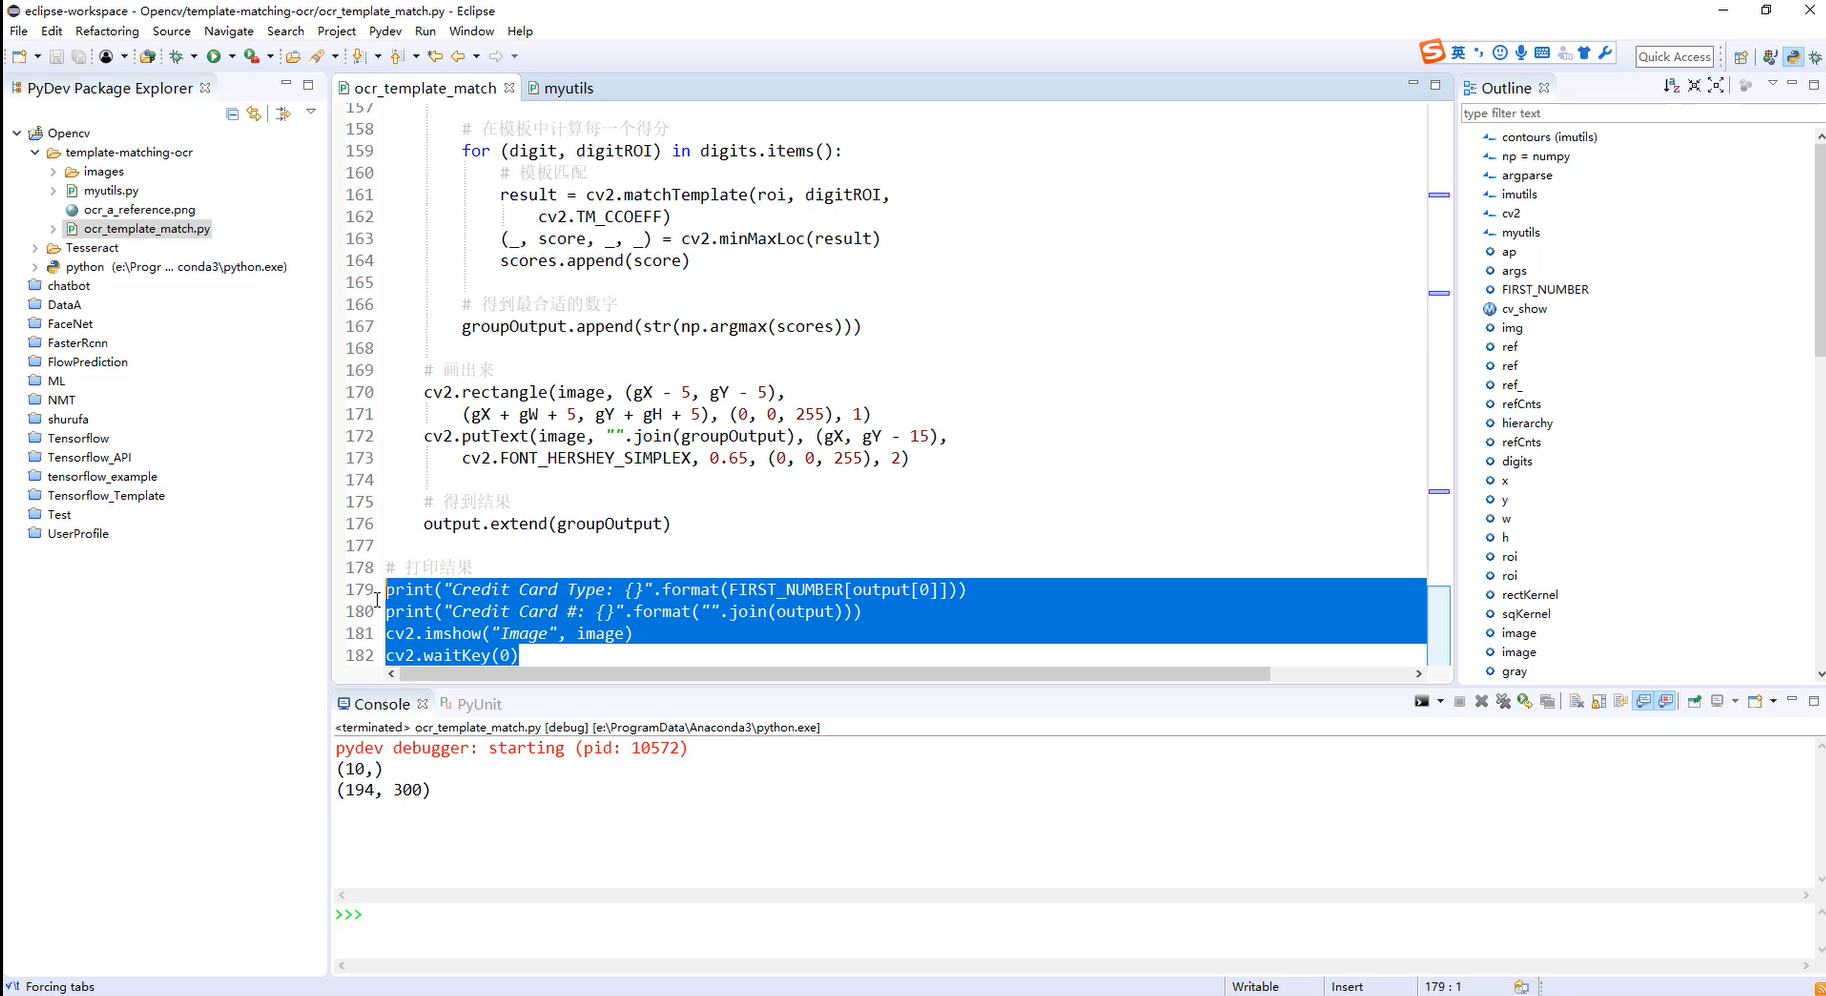The height and width of the screenshot is (996, 1826).
Task: Toggle Show Console on standard output change
Action: click(x=1644, y=701)
